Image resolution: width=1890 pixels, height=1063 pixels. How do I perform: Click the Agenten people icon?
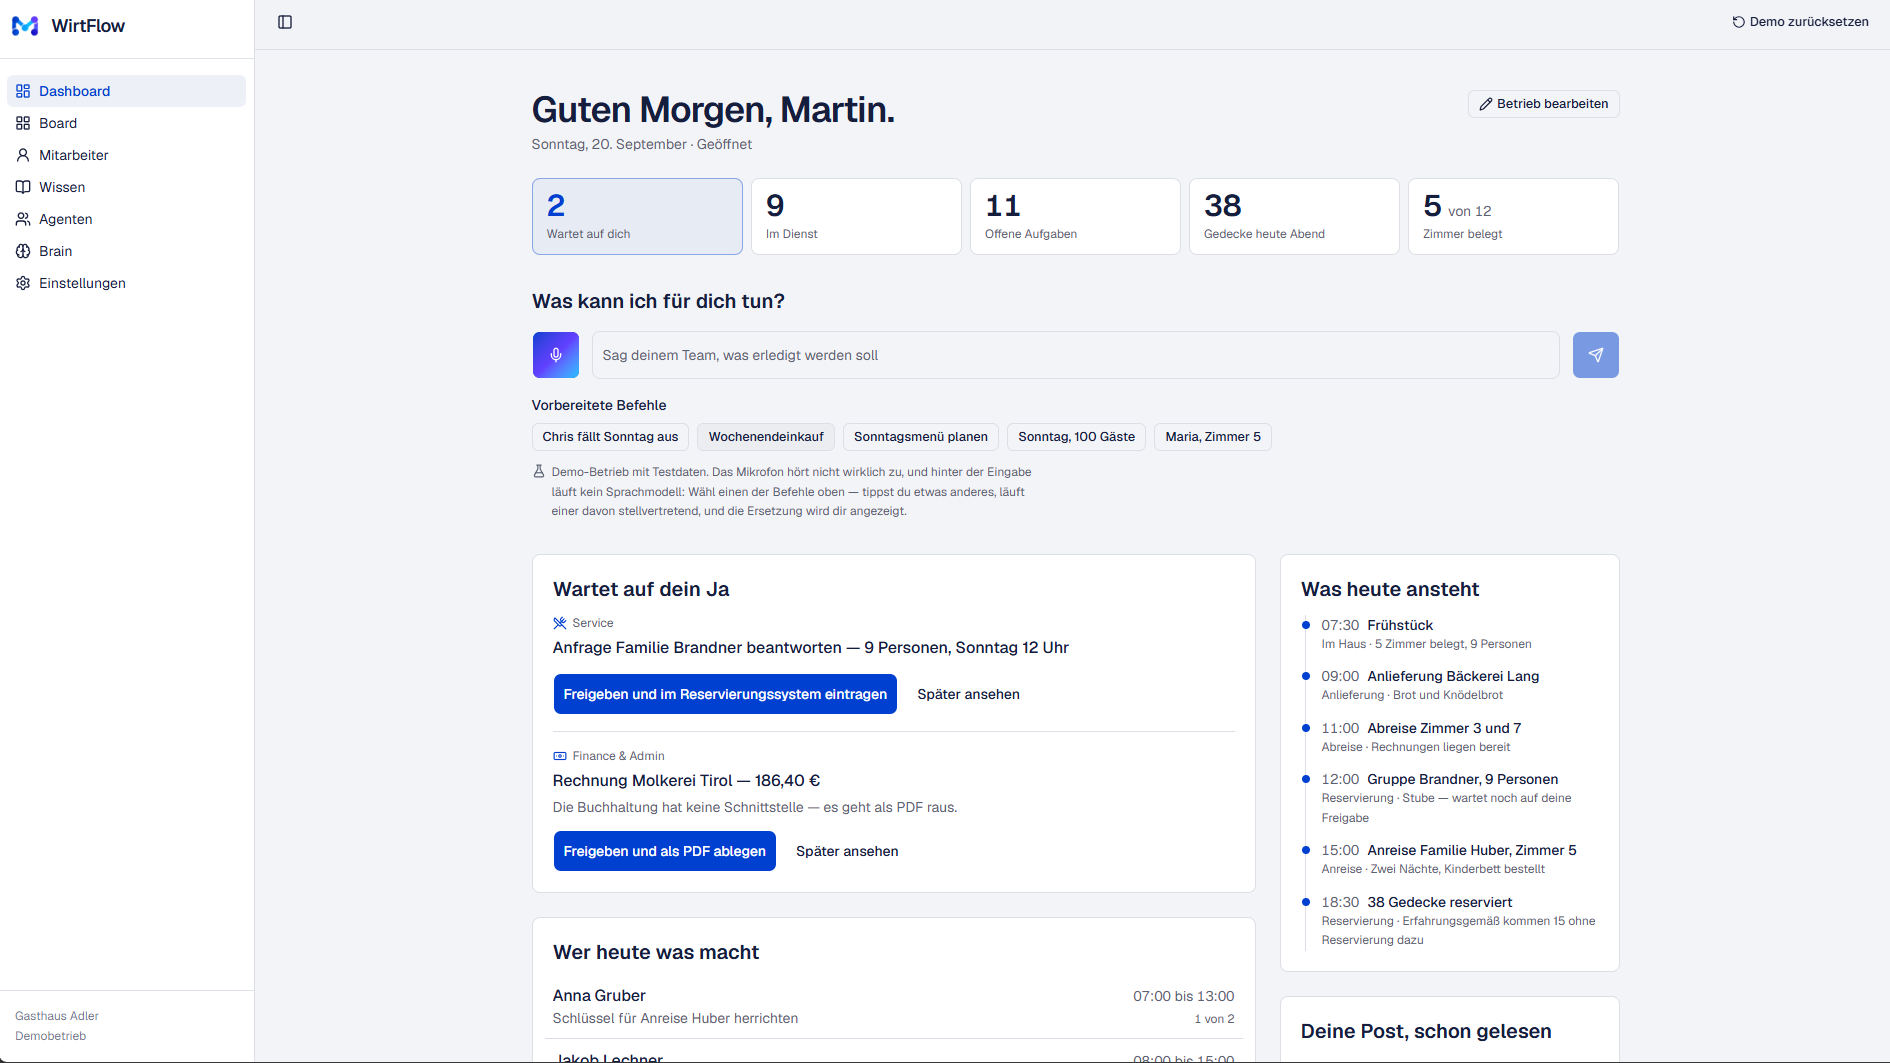click(23, 219)
